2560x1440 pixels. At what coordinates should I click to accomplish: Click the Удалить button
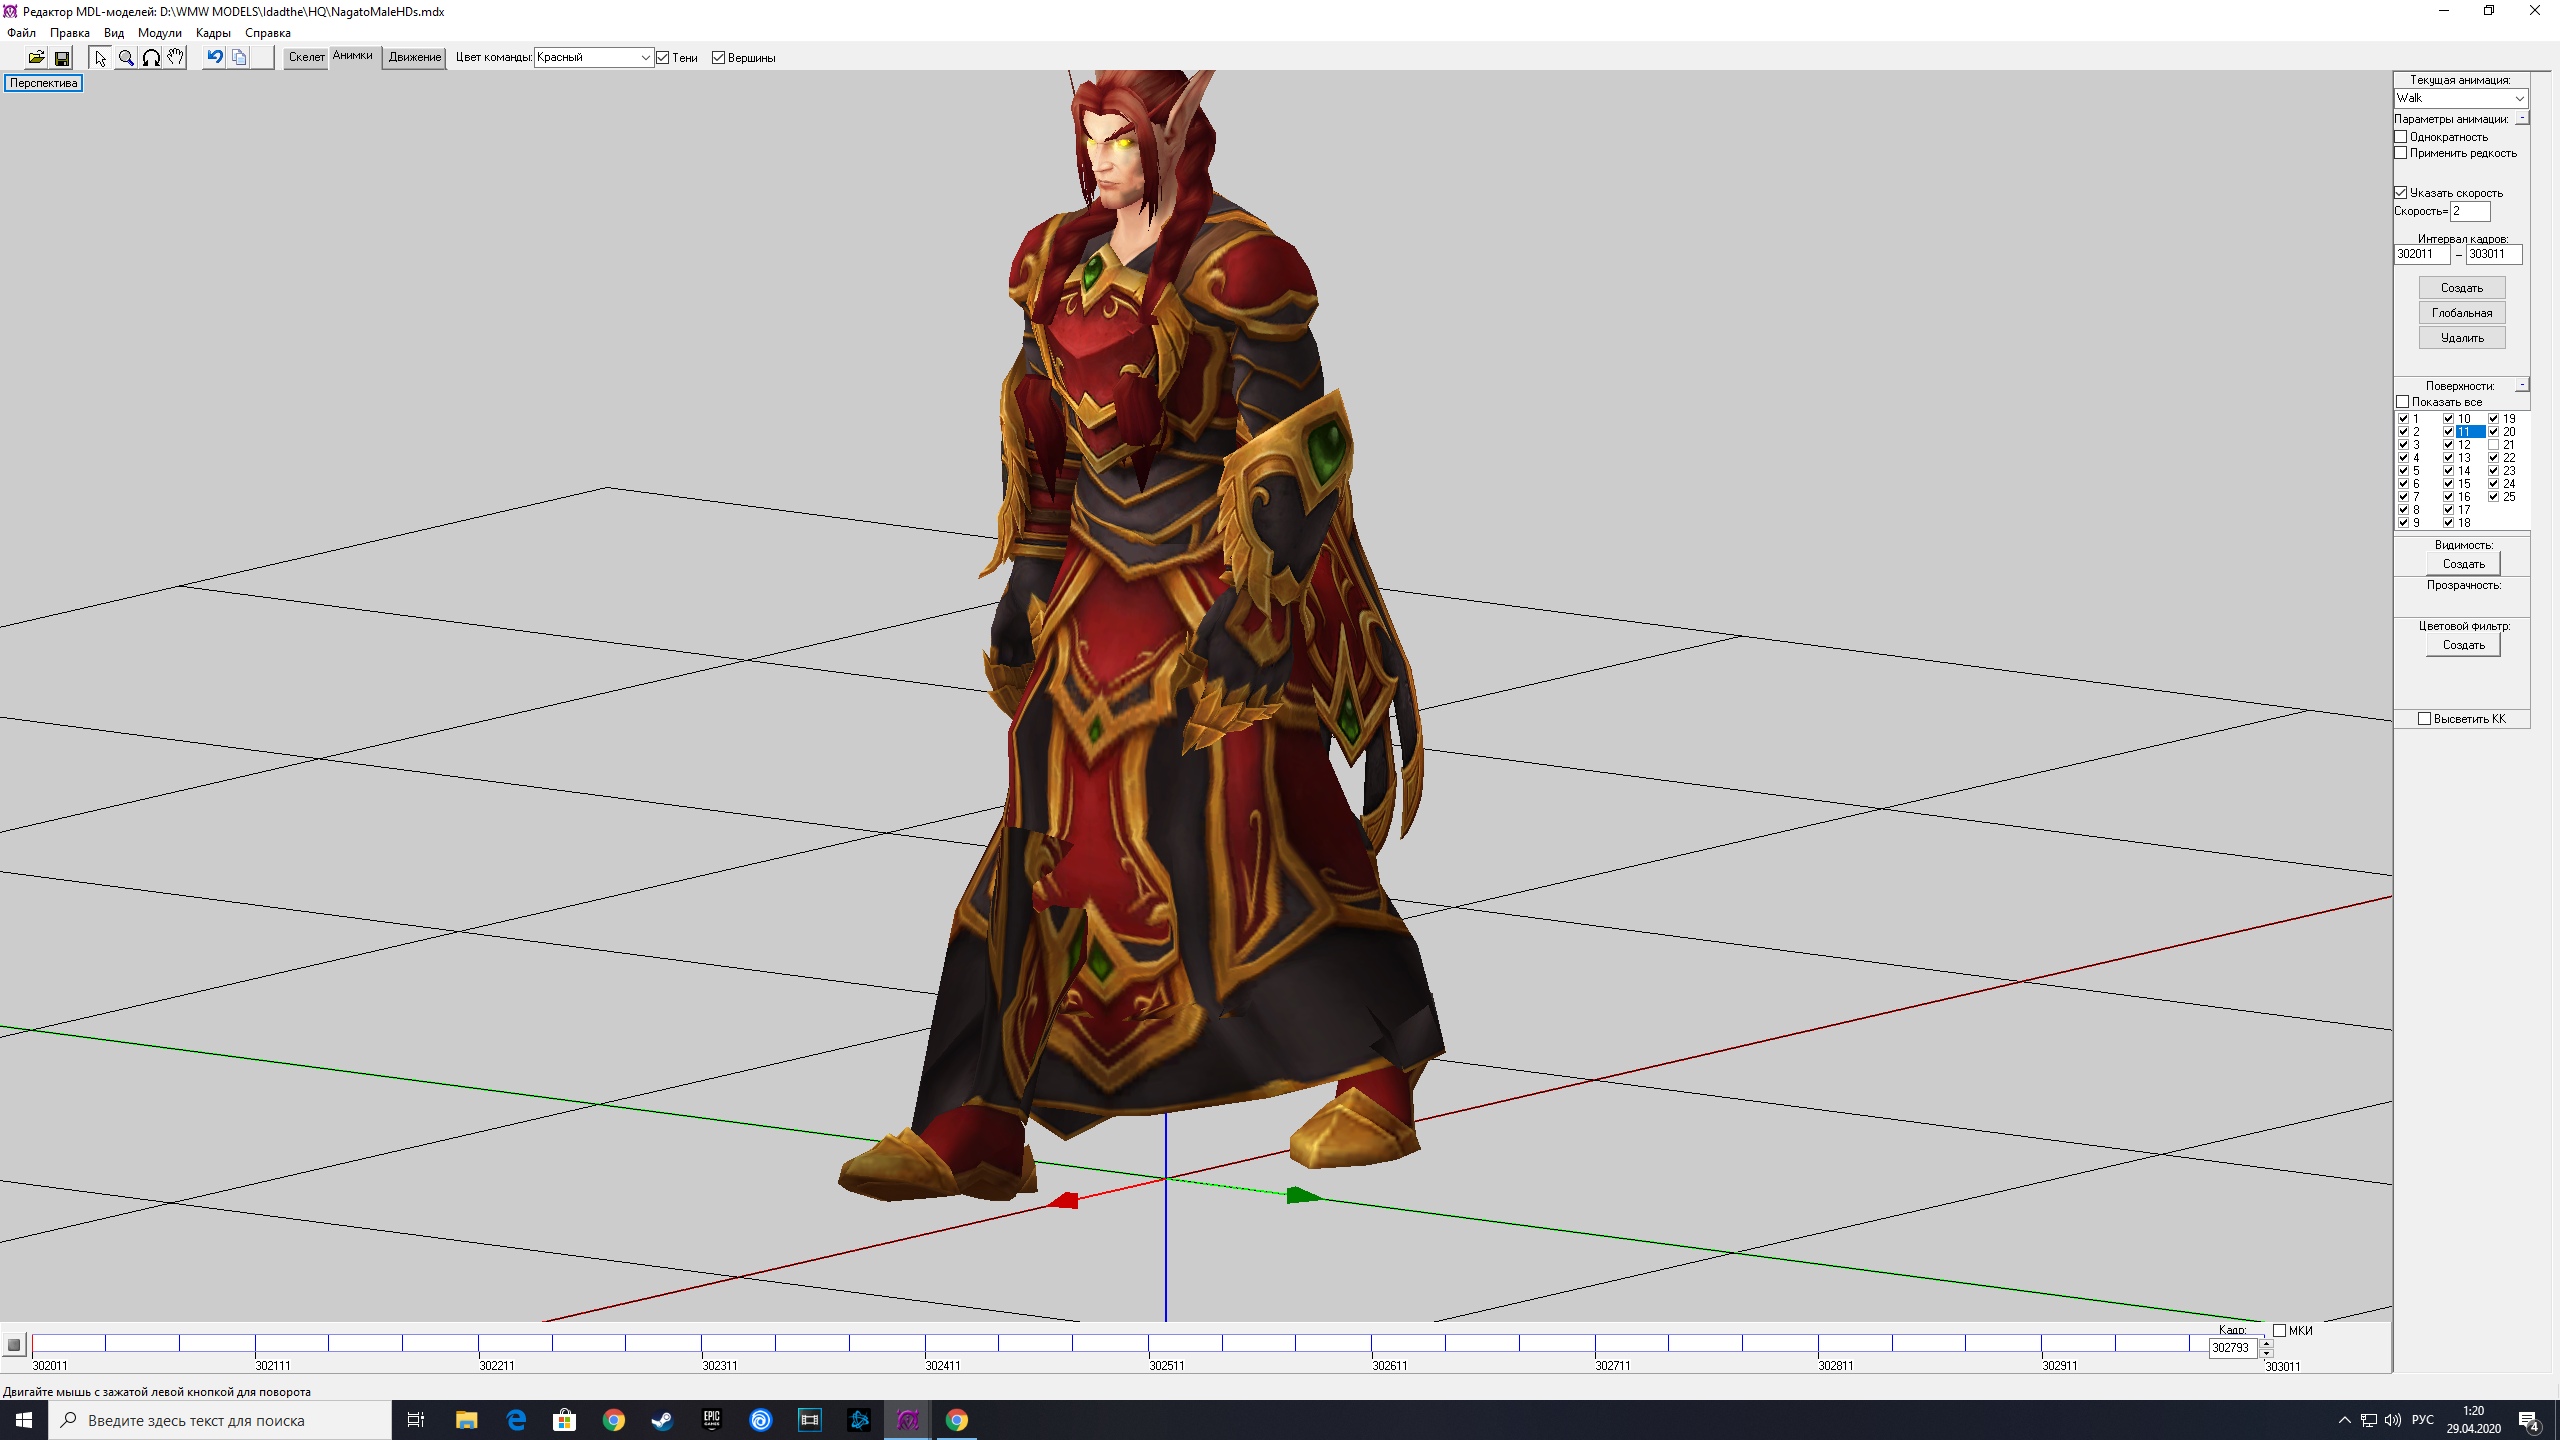2461,338
